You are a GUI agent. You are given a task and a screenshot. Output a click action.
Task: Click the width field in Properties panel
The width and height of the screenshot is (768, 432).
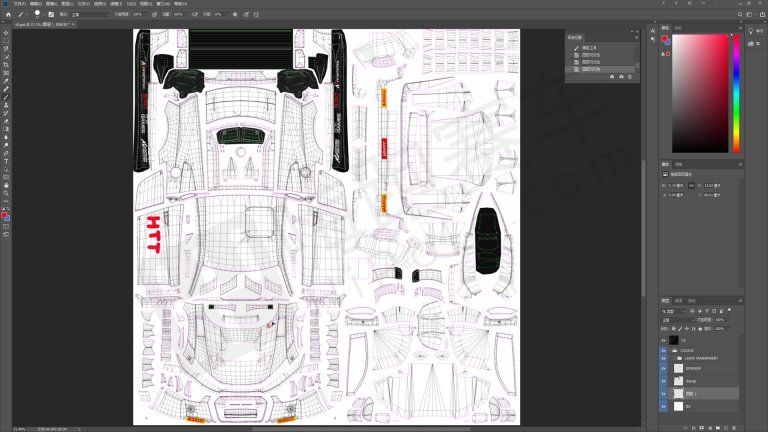[675, 186]
